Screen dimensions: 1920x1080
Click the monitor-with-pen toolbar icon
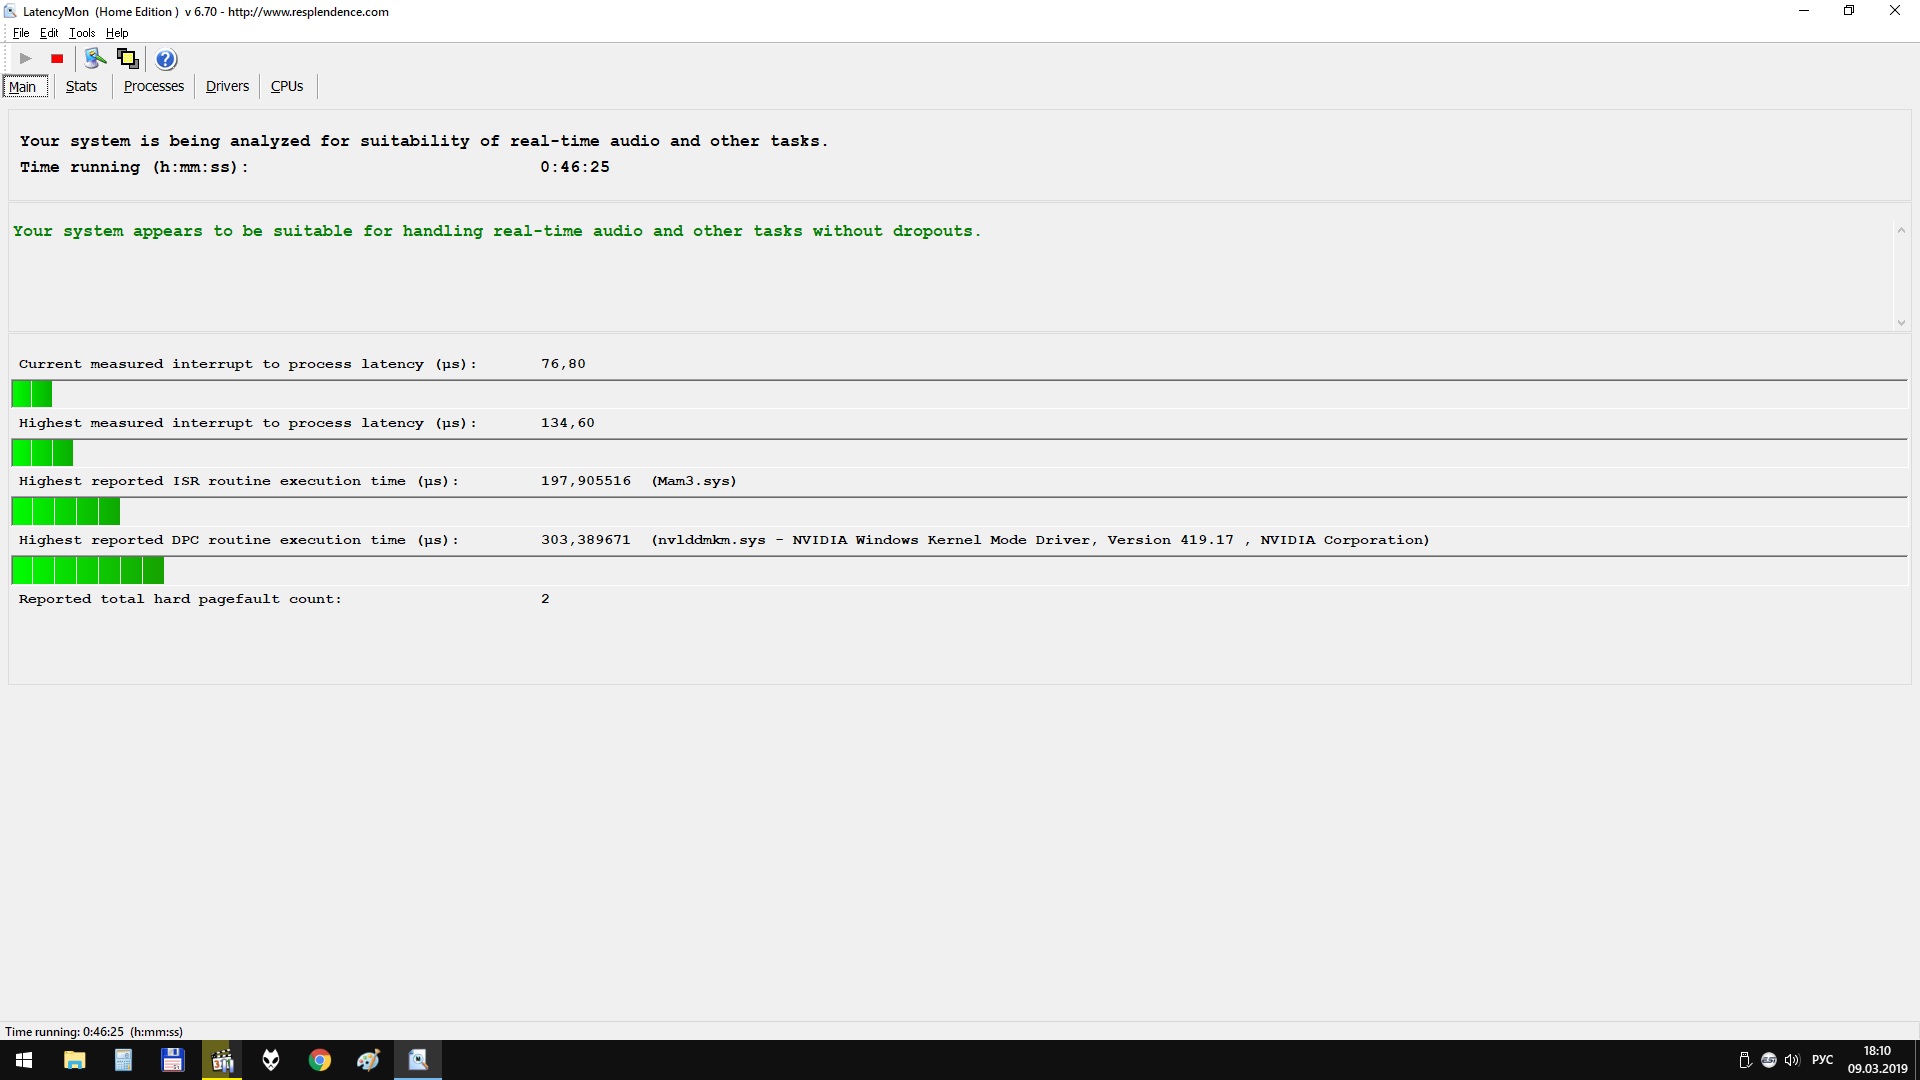point(95,59)
